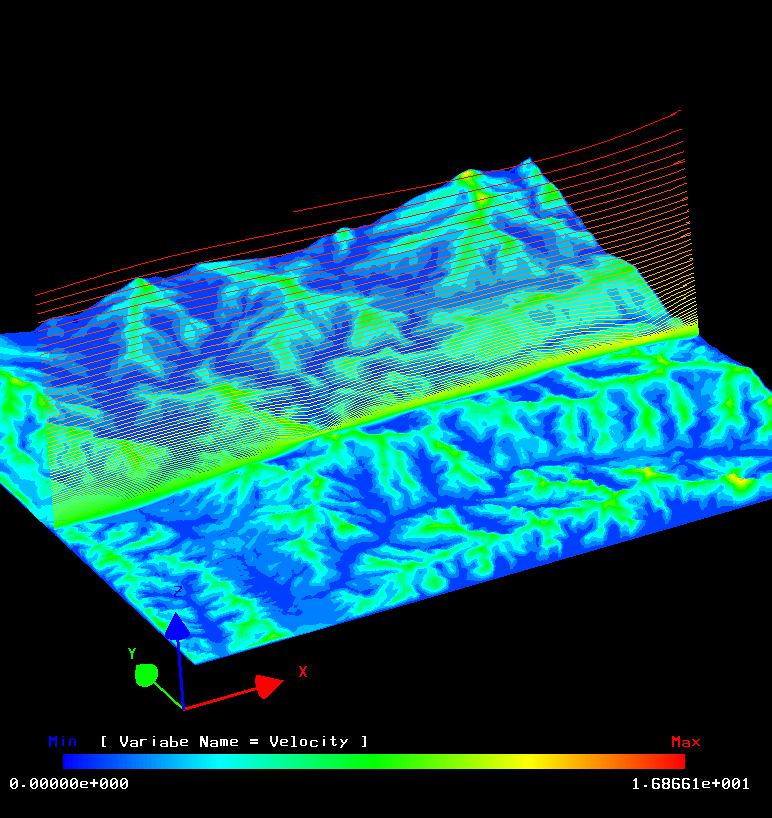
Task: Click the minimum value 0.00000e+000
Action: [69, 783]
